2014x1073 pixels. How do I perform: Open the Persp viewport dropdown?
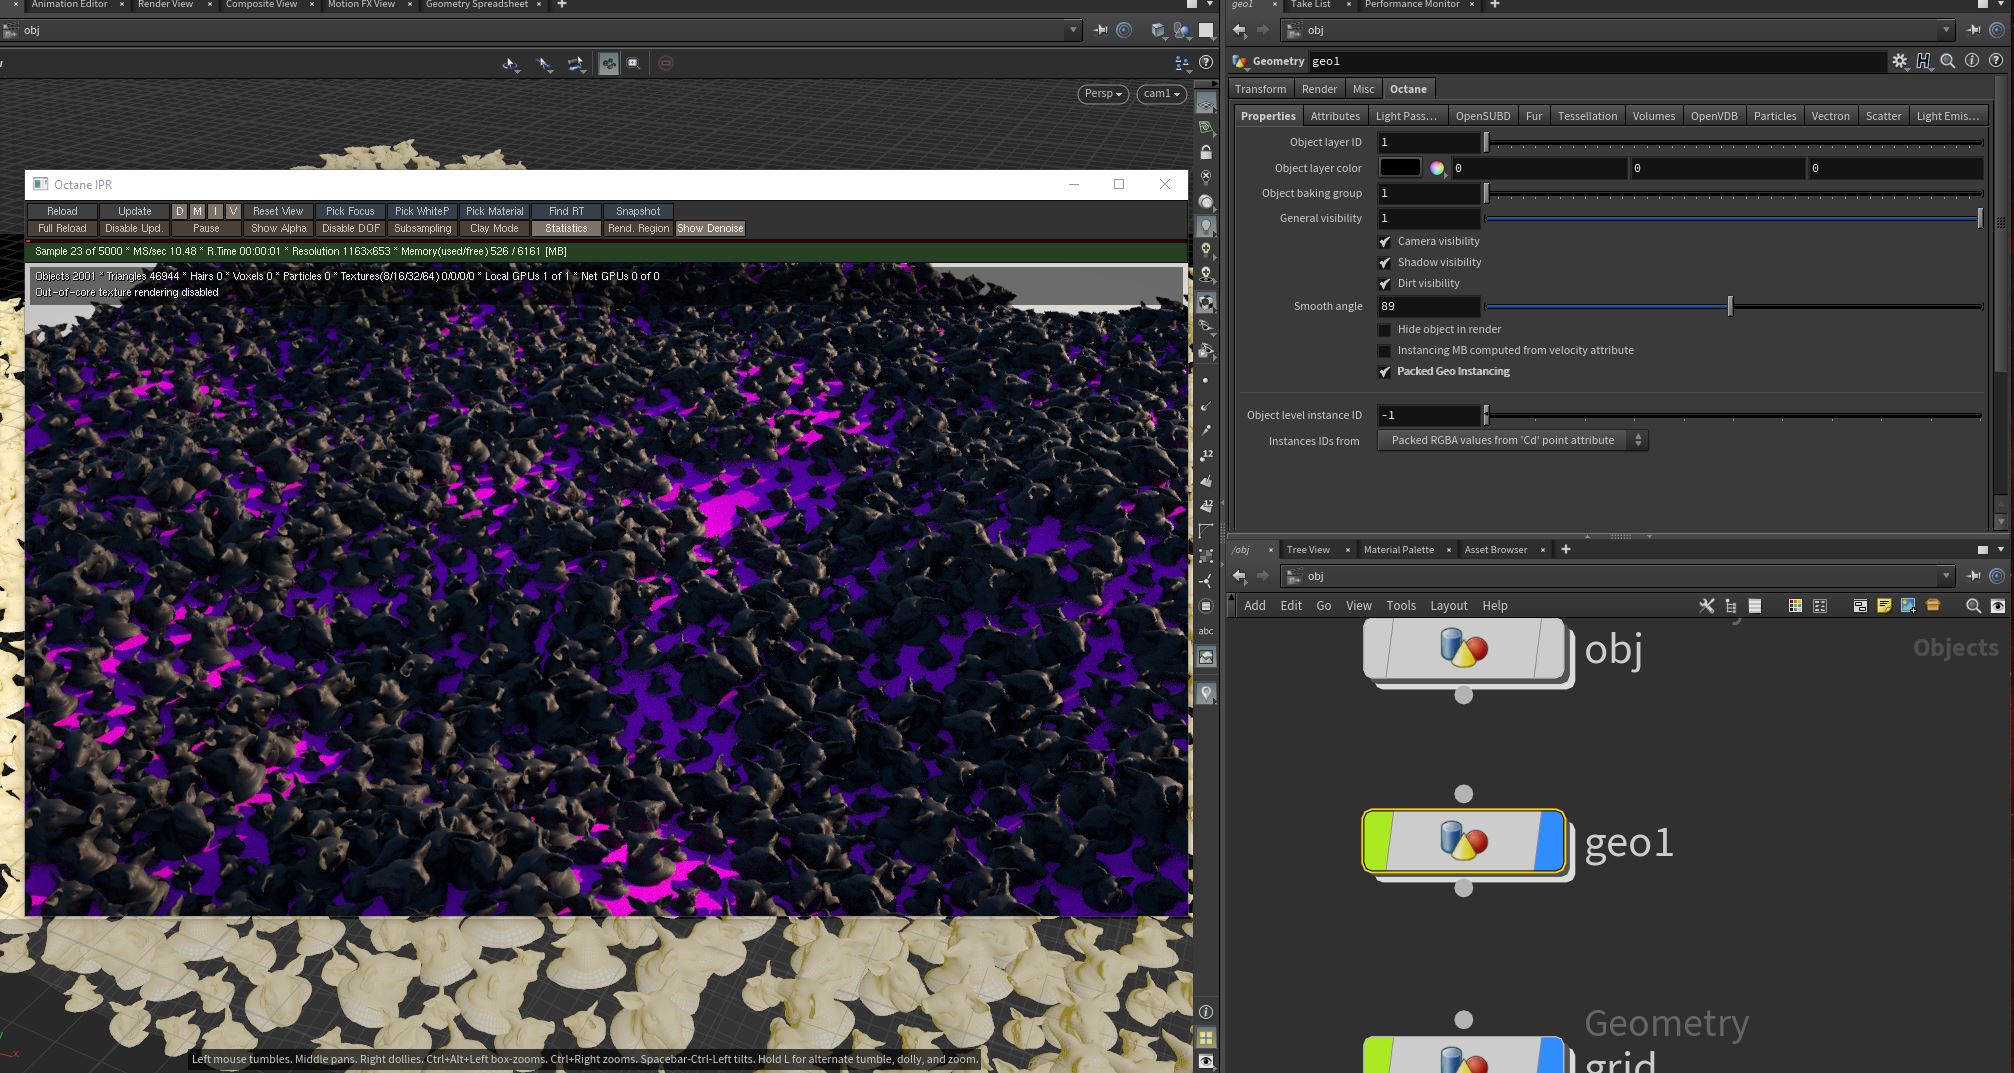[x=1103, y=94]
